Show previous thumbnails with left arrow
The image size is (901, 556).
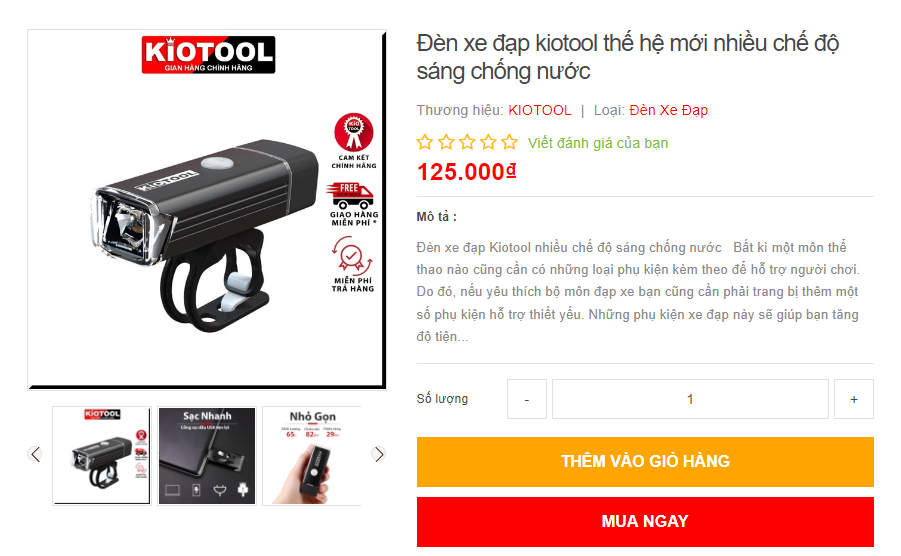tap(36, 454)
